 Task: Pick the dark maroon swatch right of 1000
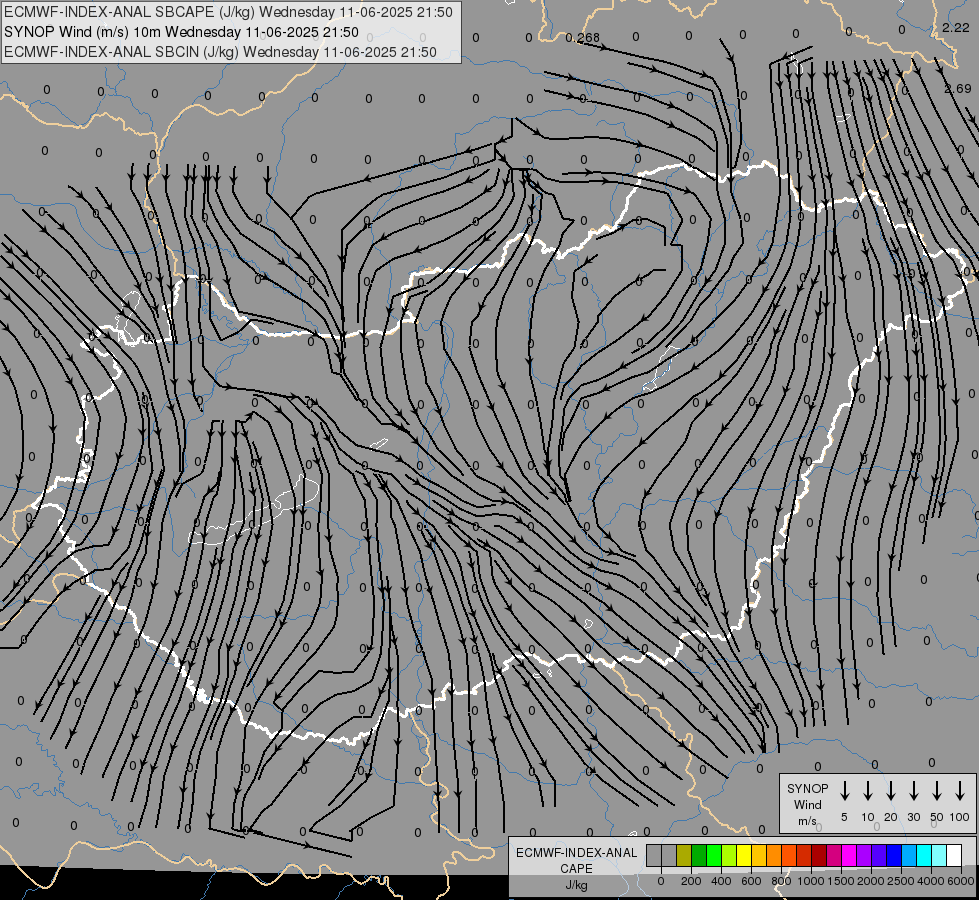(819, 855)
